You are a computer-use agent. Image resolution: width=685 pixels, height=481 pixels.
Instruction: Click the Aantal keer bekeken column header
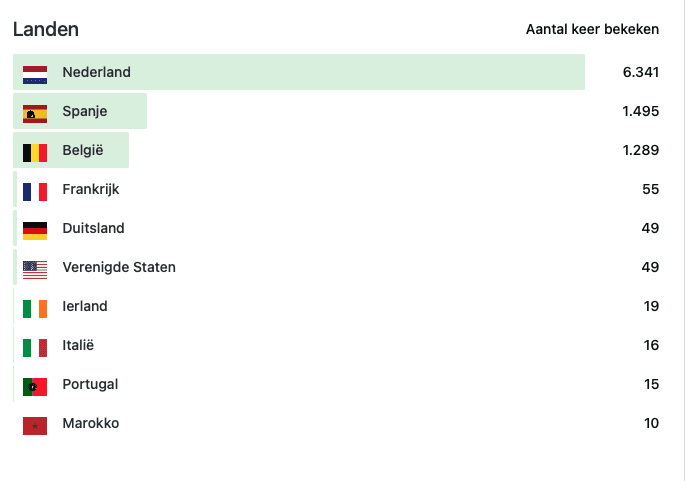[x=592, y=30]
